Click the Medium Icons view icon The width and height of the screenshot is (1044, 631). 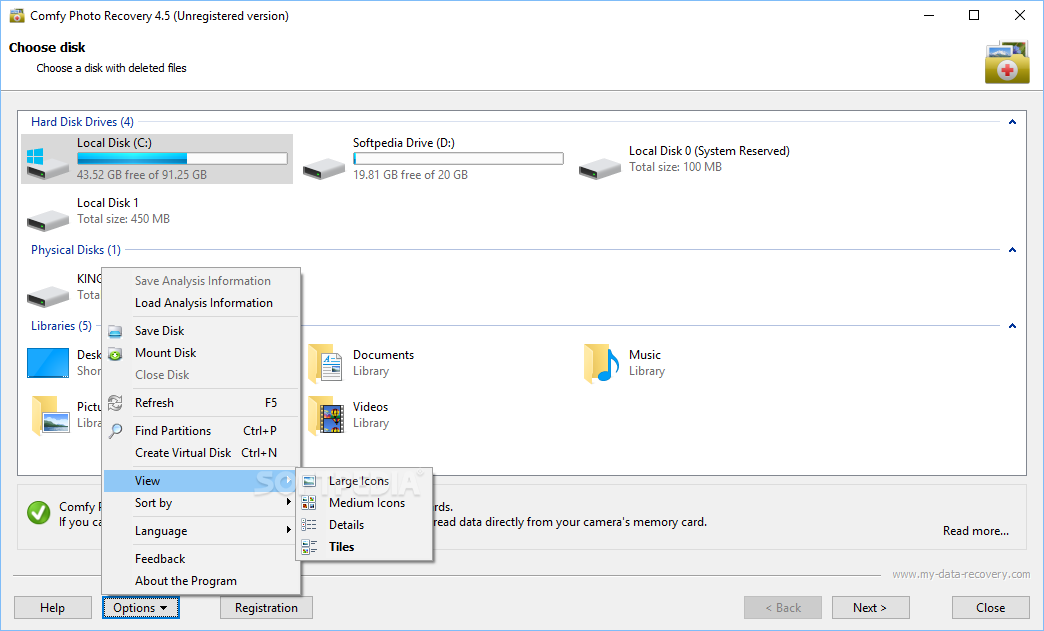[309, 503]
